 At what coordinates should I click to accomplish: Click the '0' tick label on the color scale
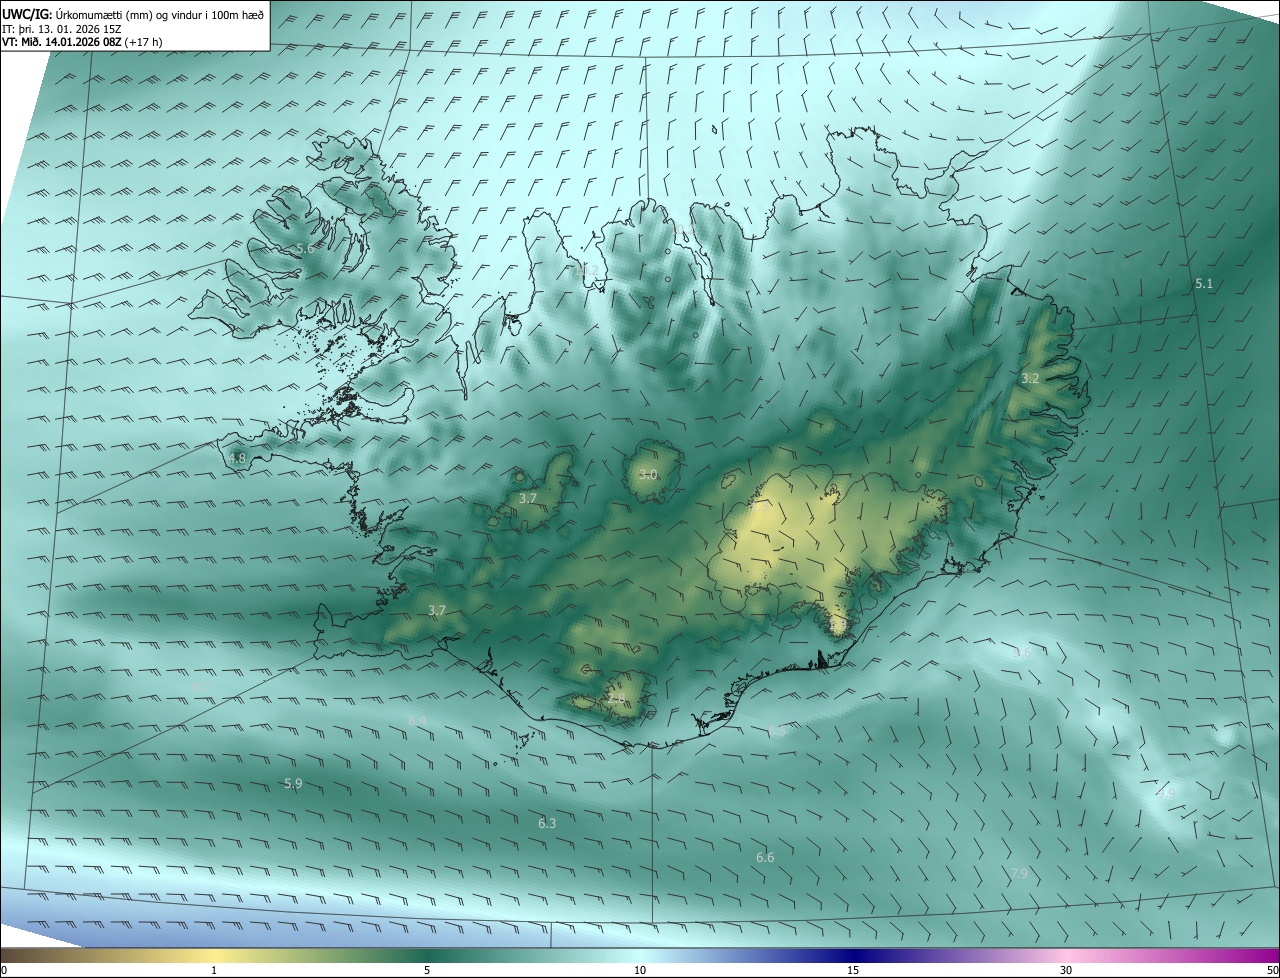pyautogui.click(x=4, y=971)
